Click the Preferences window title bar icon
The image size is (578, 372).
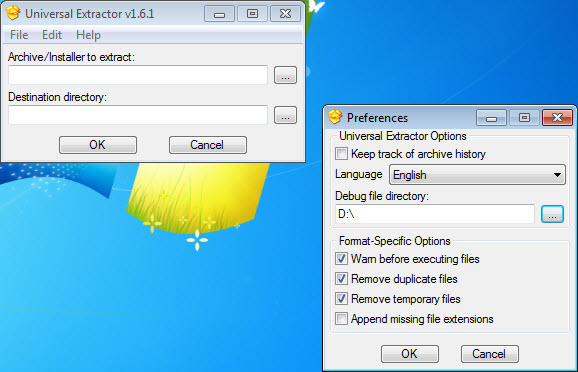point(335,117)
